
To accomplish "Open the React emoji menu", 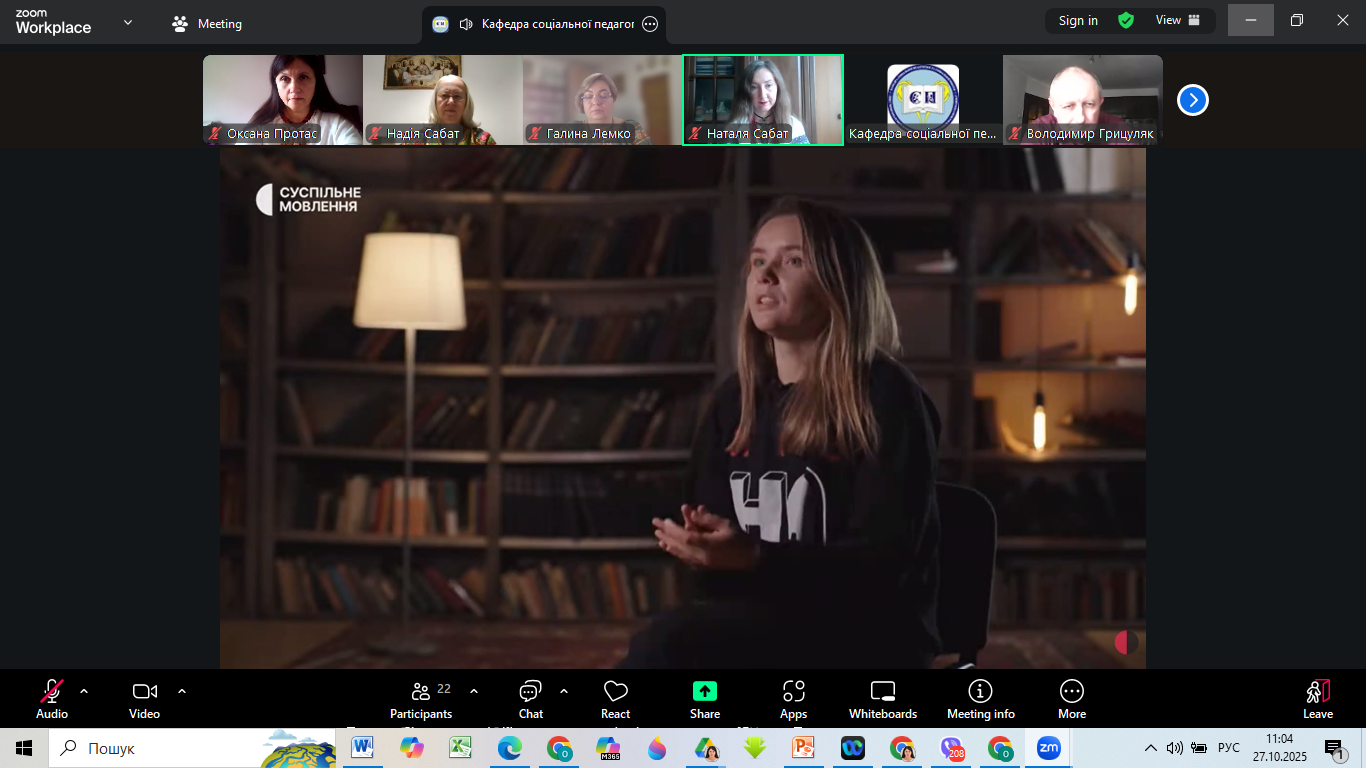I will (x=616, y=699).
